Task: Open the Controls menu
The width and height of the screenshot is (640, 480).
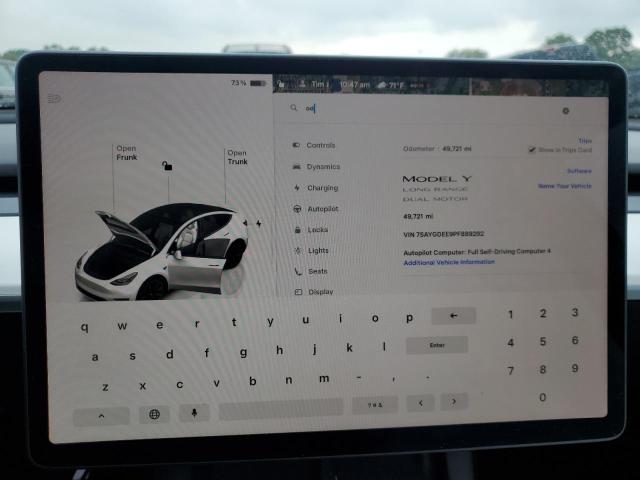Action: (x=320, y=145)
